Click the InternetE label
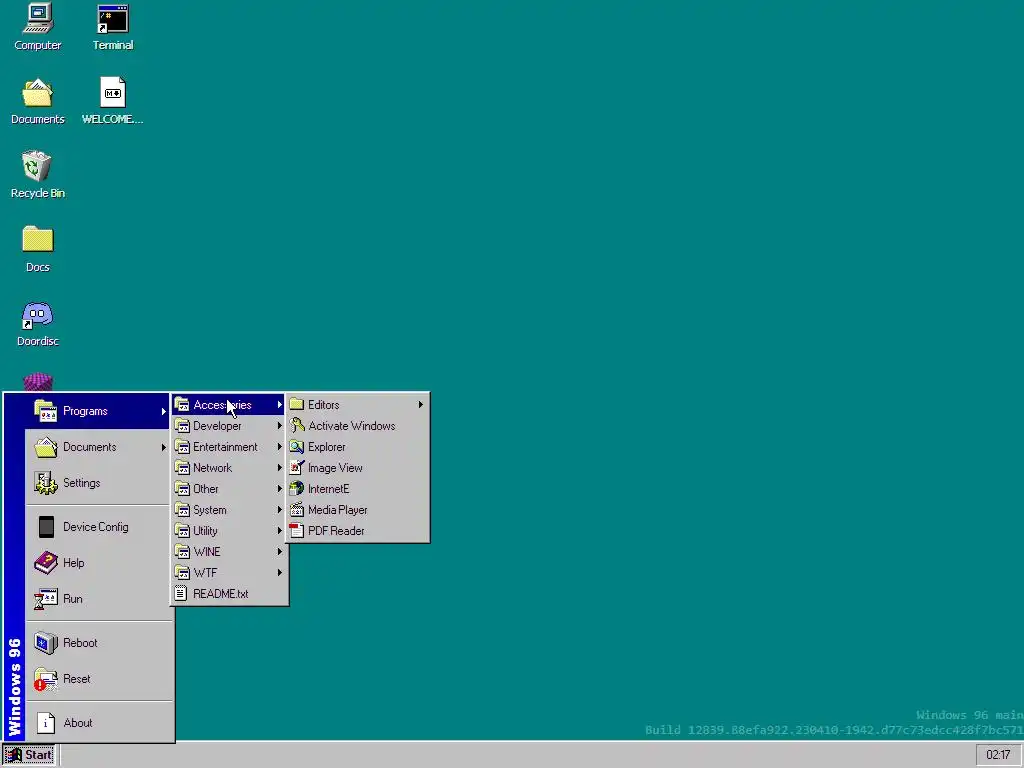This screenshot has width=1024, height=768. point(328,488)
